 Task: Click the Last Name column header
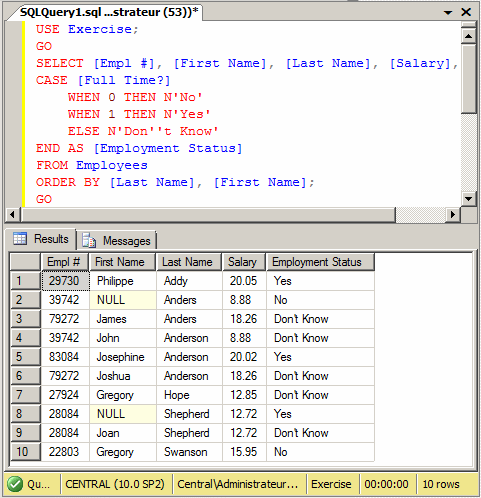coord(189,262)
